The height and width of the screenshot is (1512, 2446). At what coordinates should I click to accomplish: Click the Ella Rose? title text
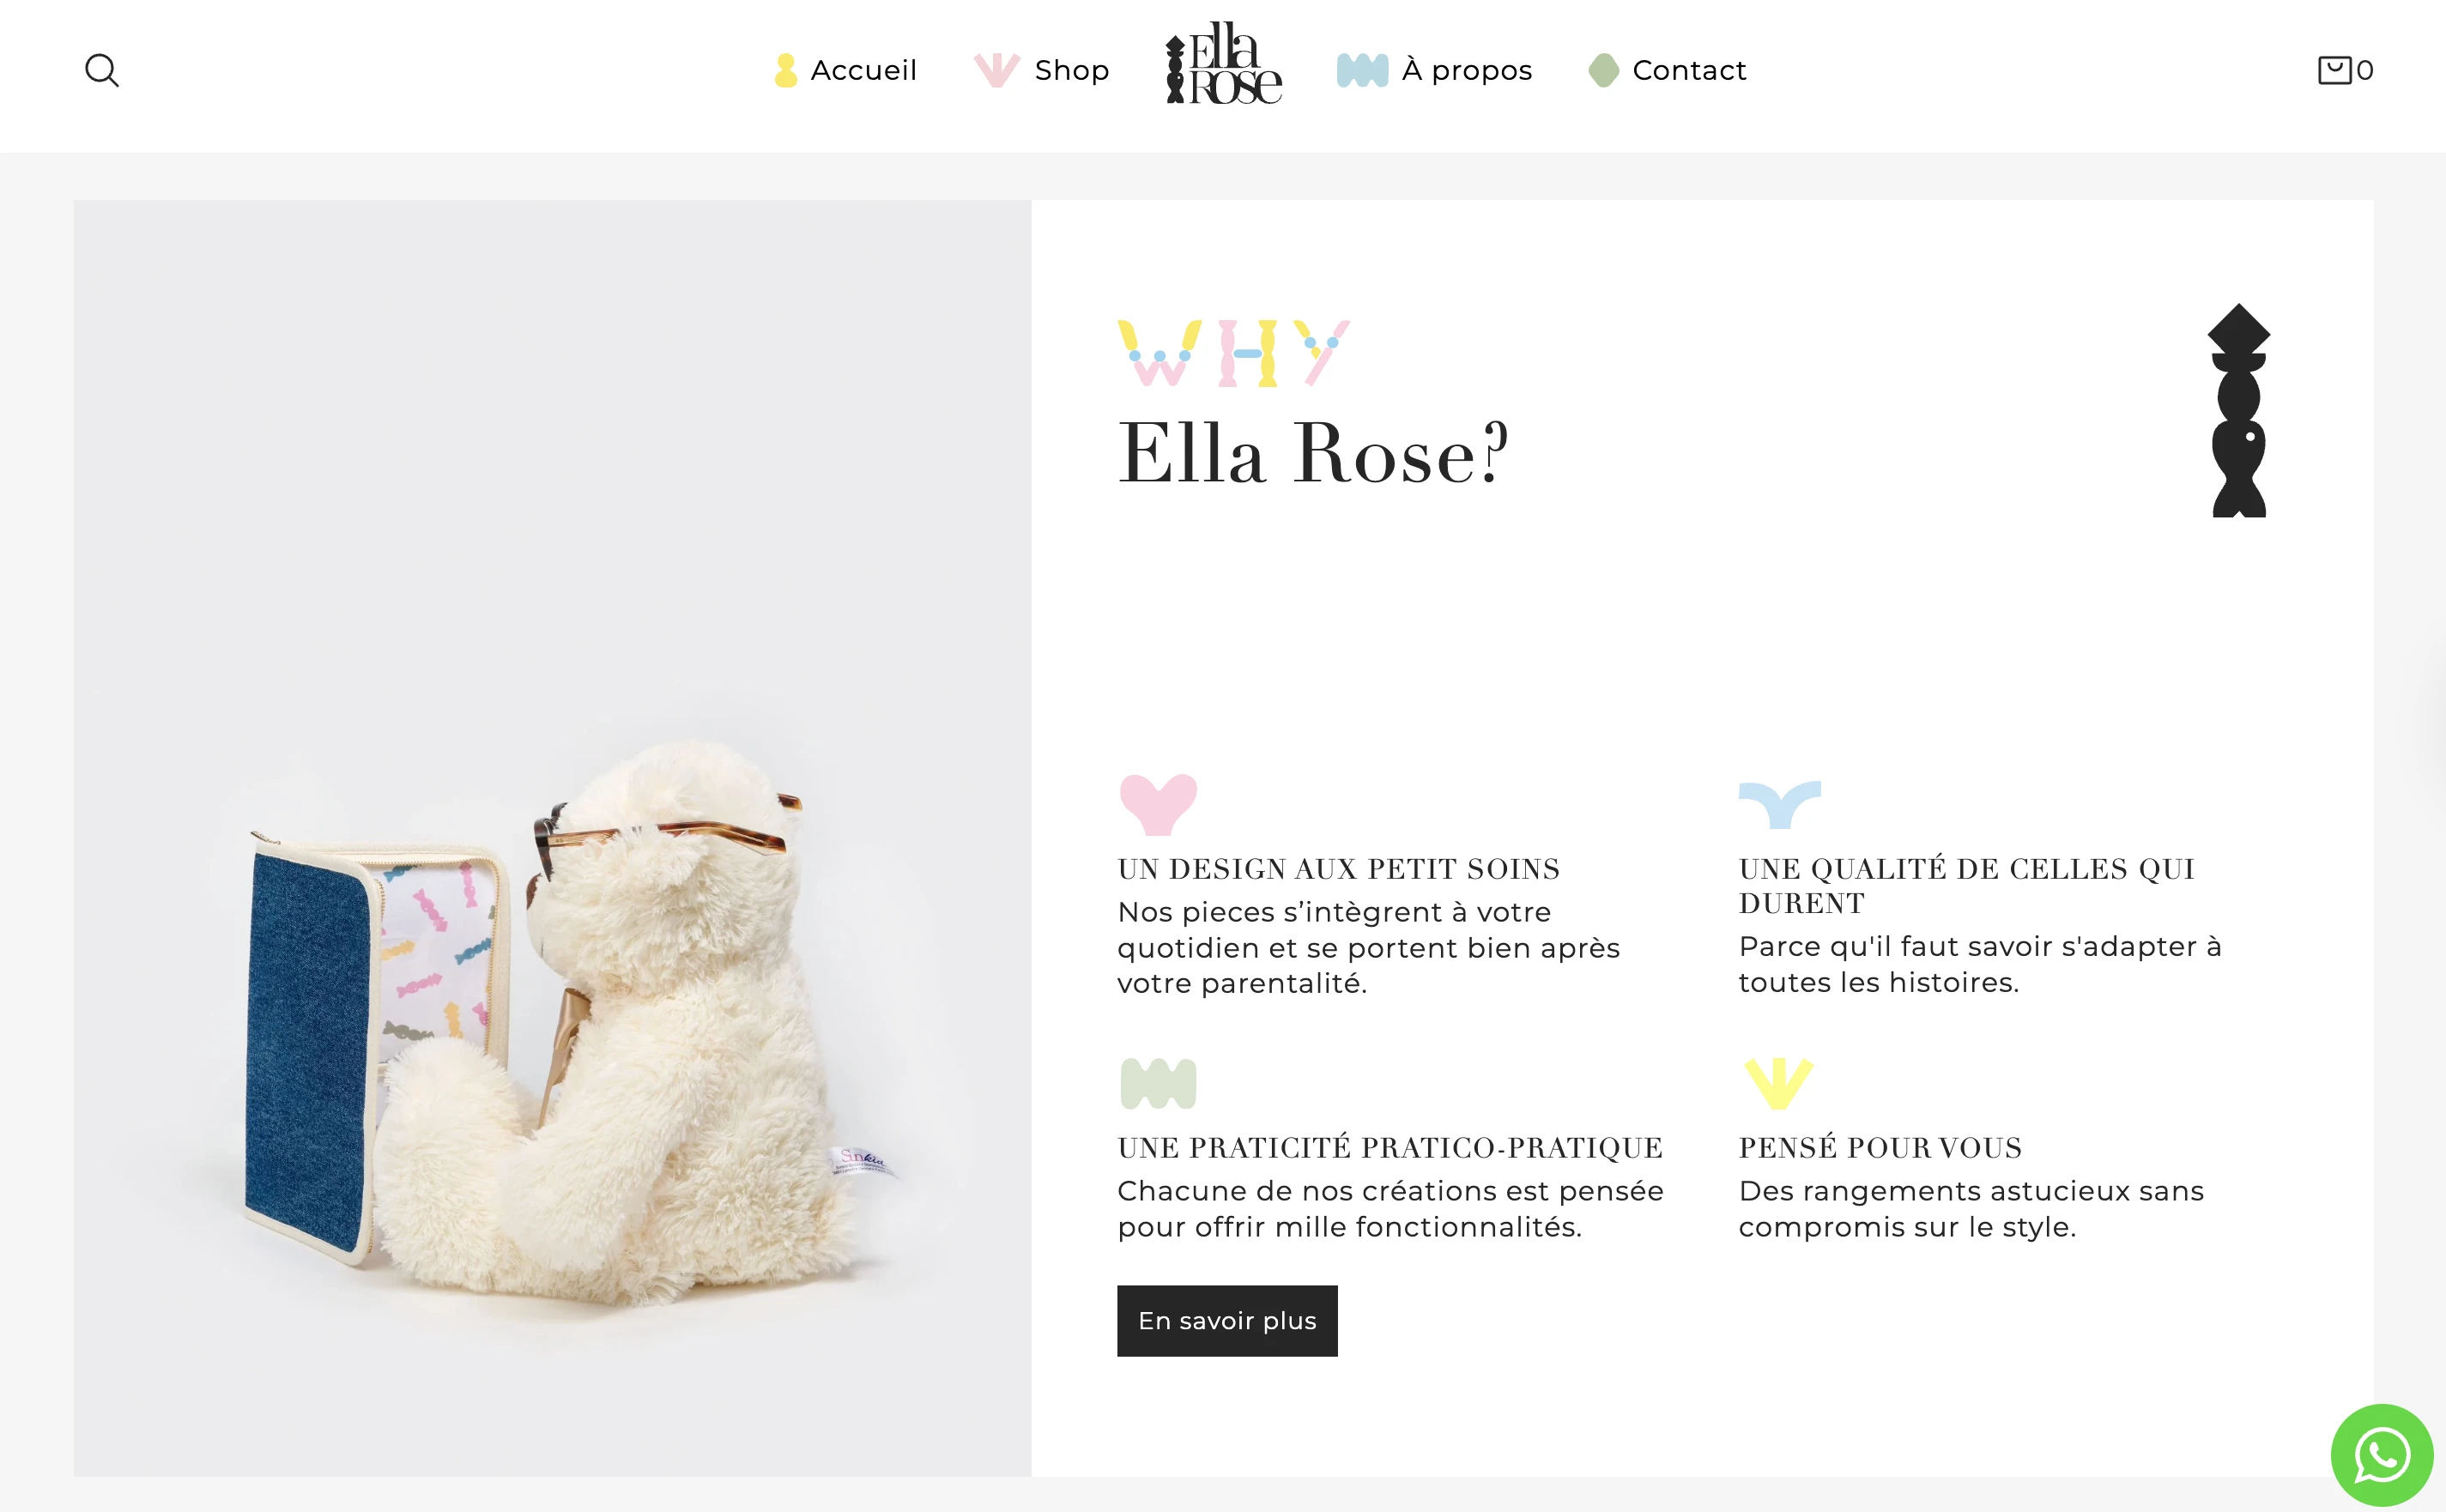(x=1312, y=454)
